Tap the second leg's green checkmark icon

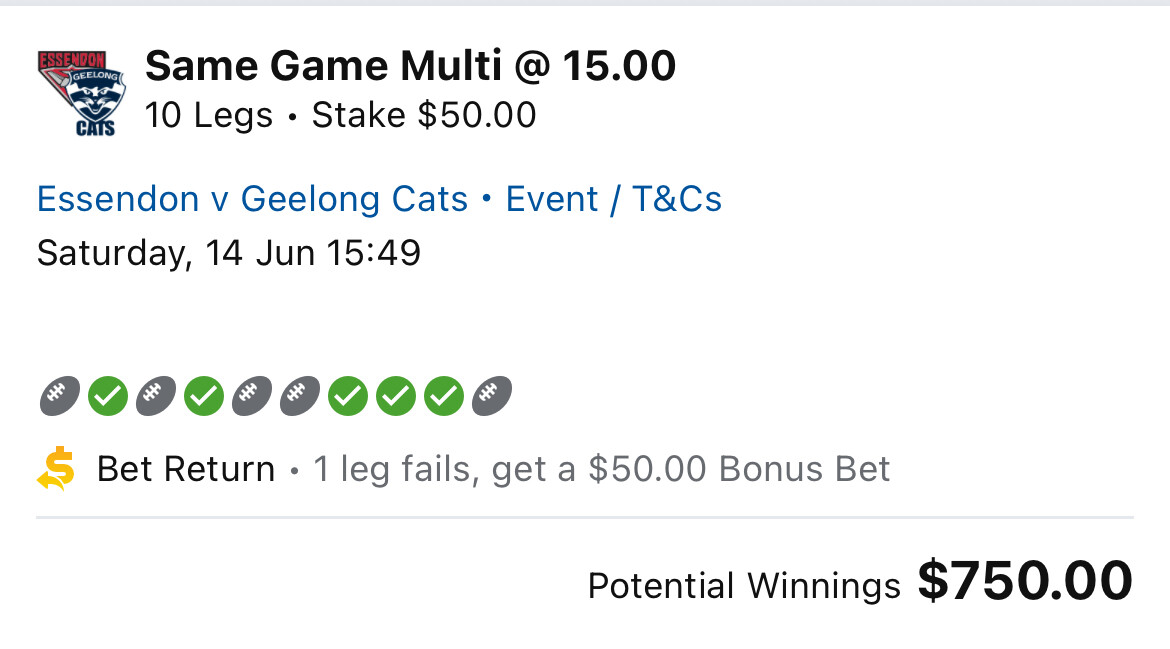click(x=108, y=395)
